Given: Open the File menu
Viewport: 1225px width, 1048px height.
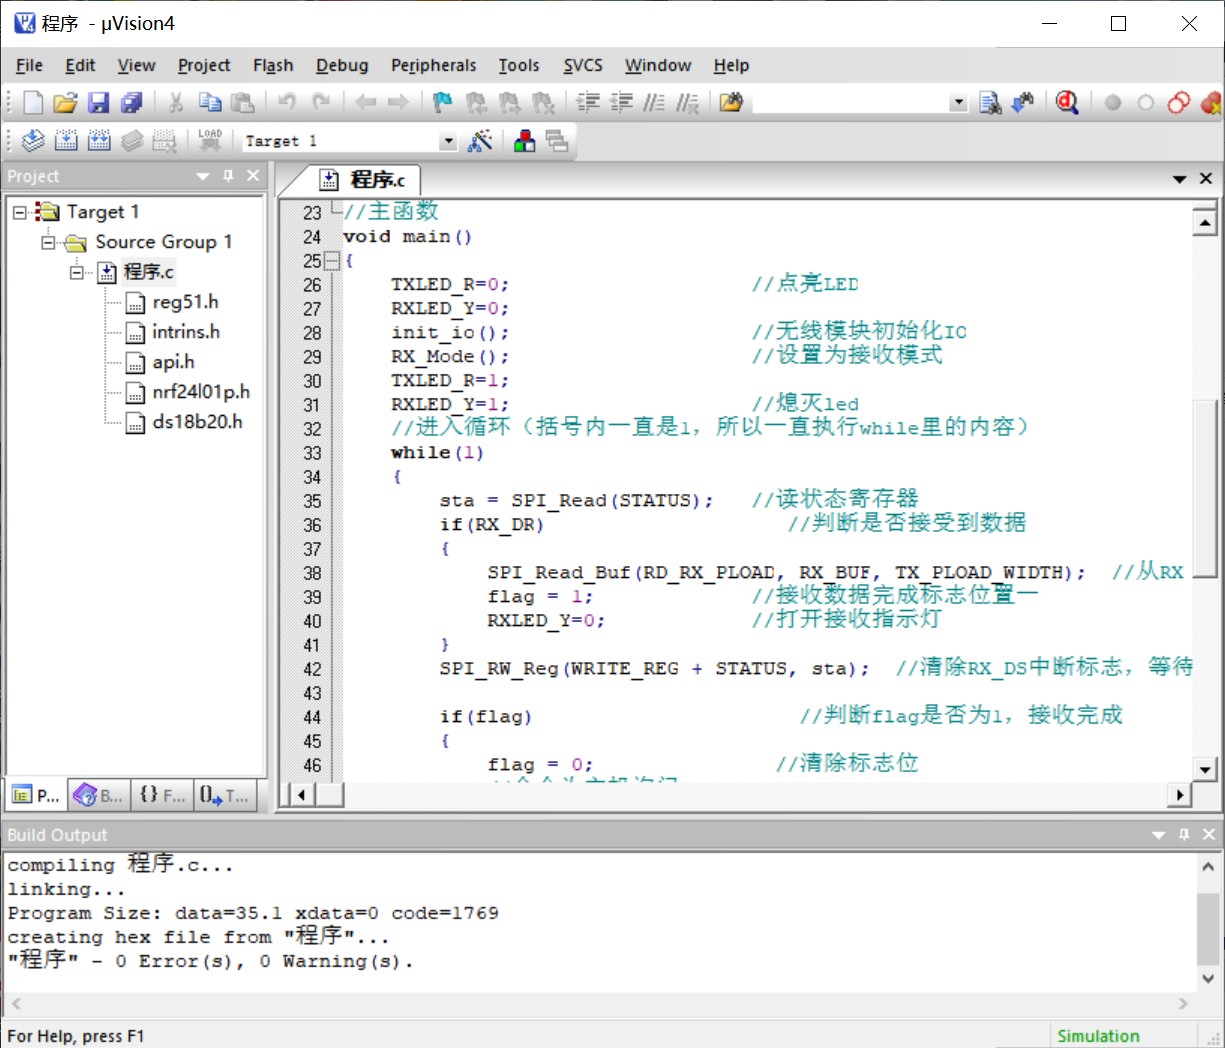Looking at the screenshot, I should [29, 65].
